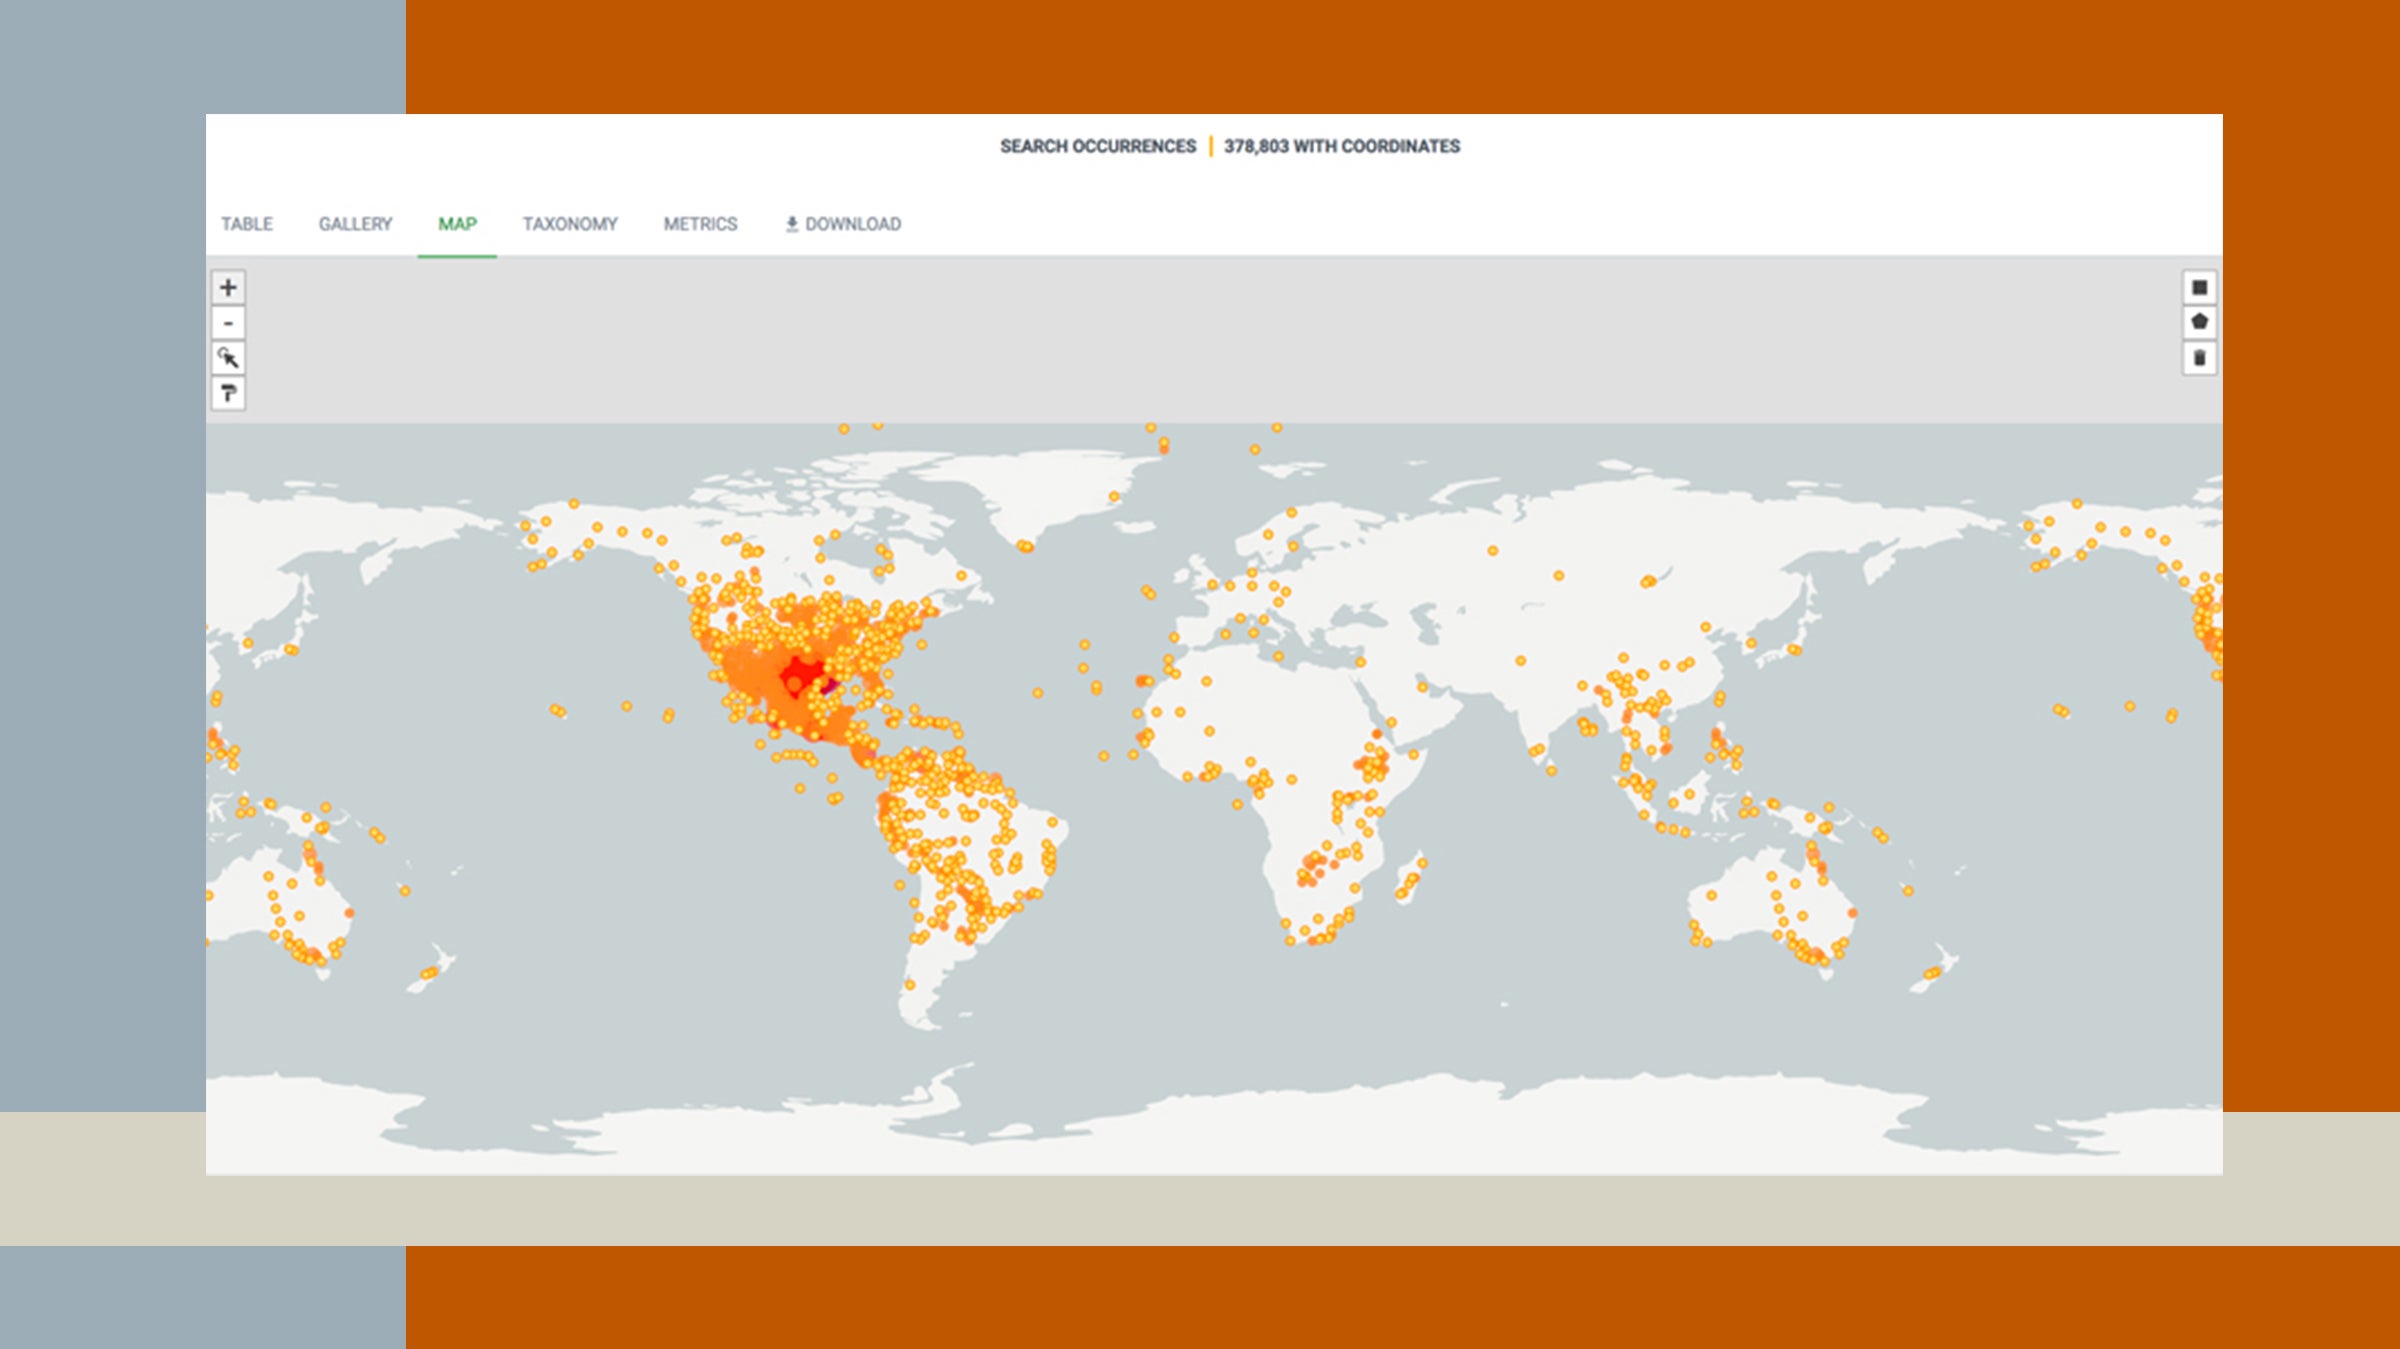
Task: Click the Download button
Action: (x=843, y=224)
